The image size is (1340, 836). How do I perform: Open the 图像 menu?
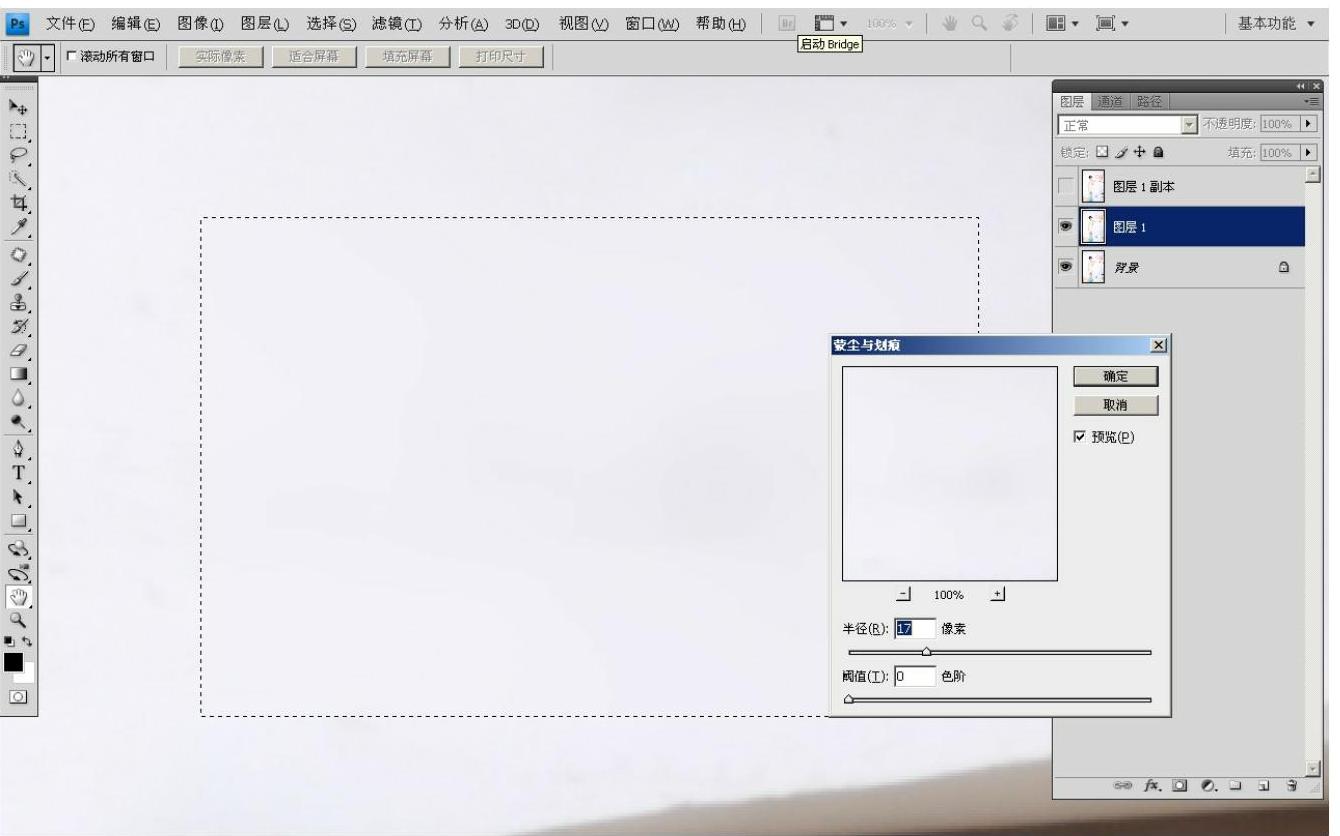tap(202, 22)
